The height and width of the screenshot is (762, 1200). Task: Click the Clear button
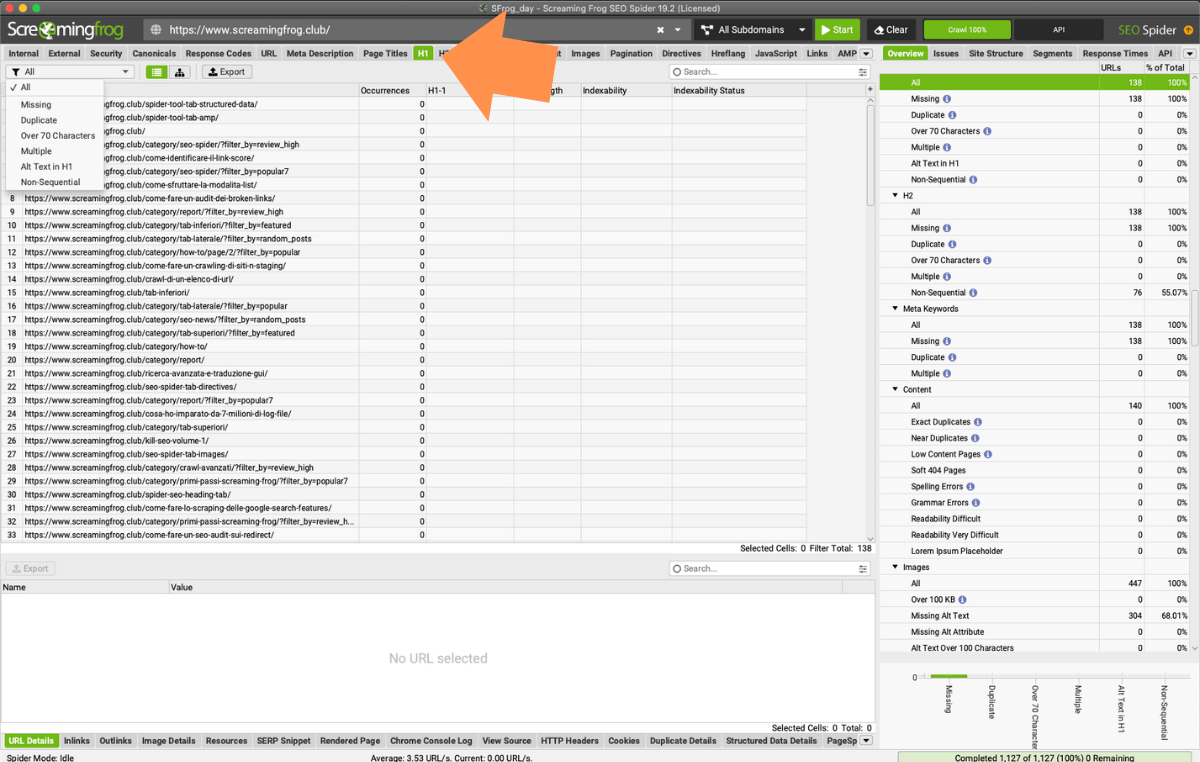pos(890,30)
